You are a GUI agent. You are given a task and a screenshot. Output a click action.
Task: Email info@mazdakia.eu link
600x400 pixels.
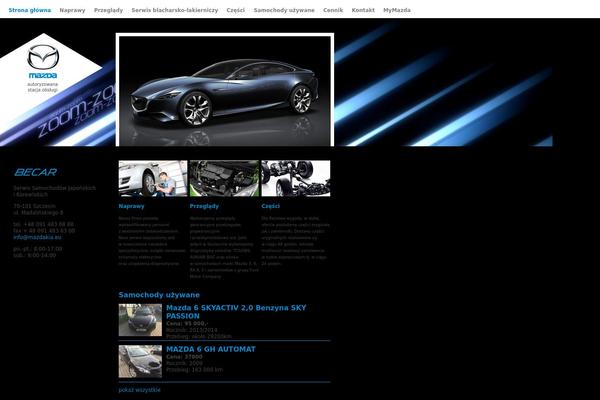pyautogui.click(x=37, y=237)
